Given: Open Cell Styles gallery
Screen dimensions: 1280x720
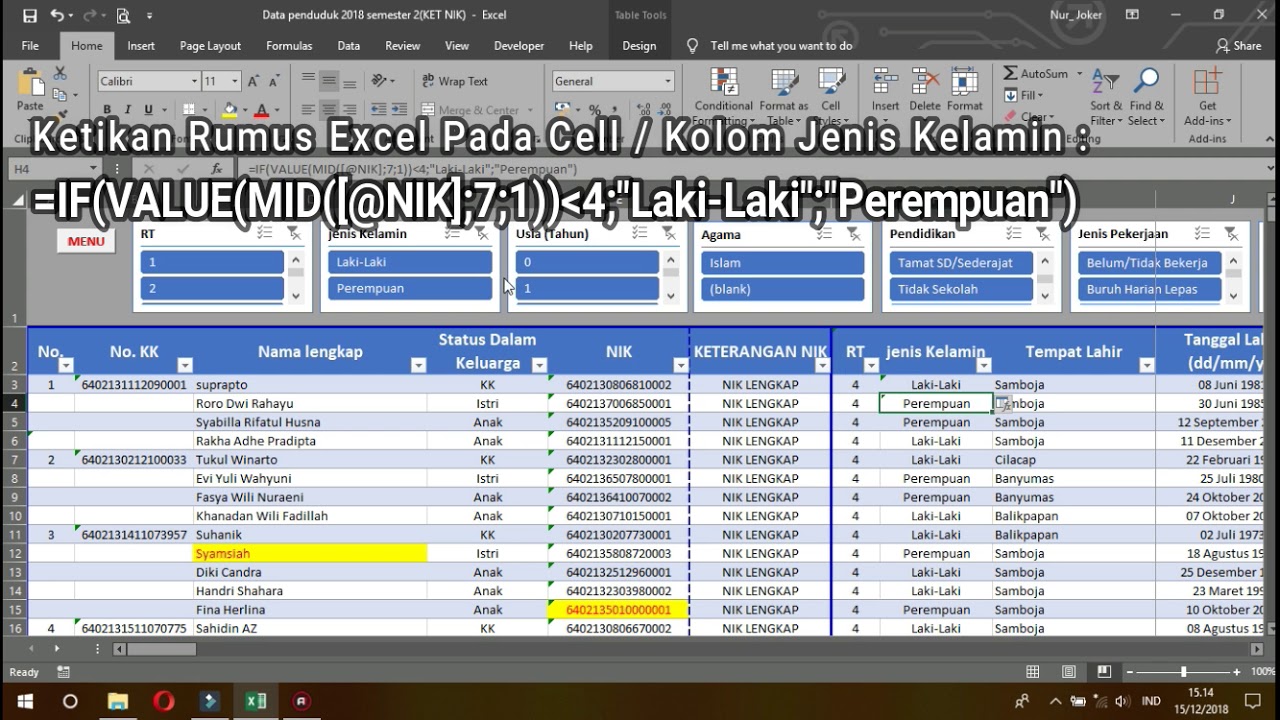Looking at the screenshot, I should point(831,97).
